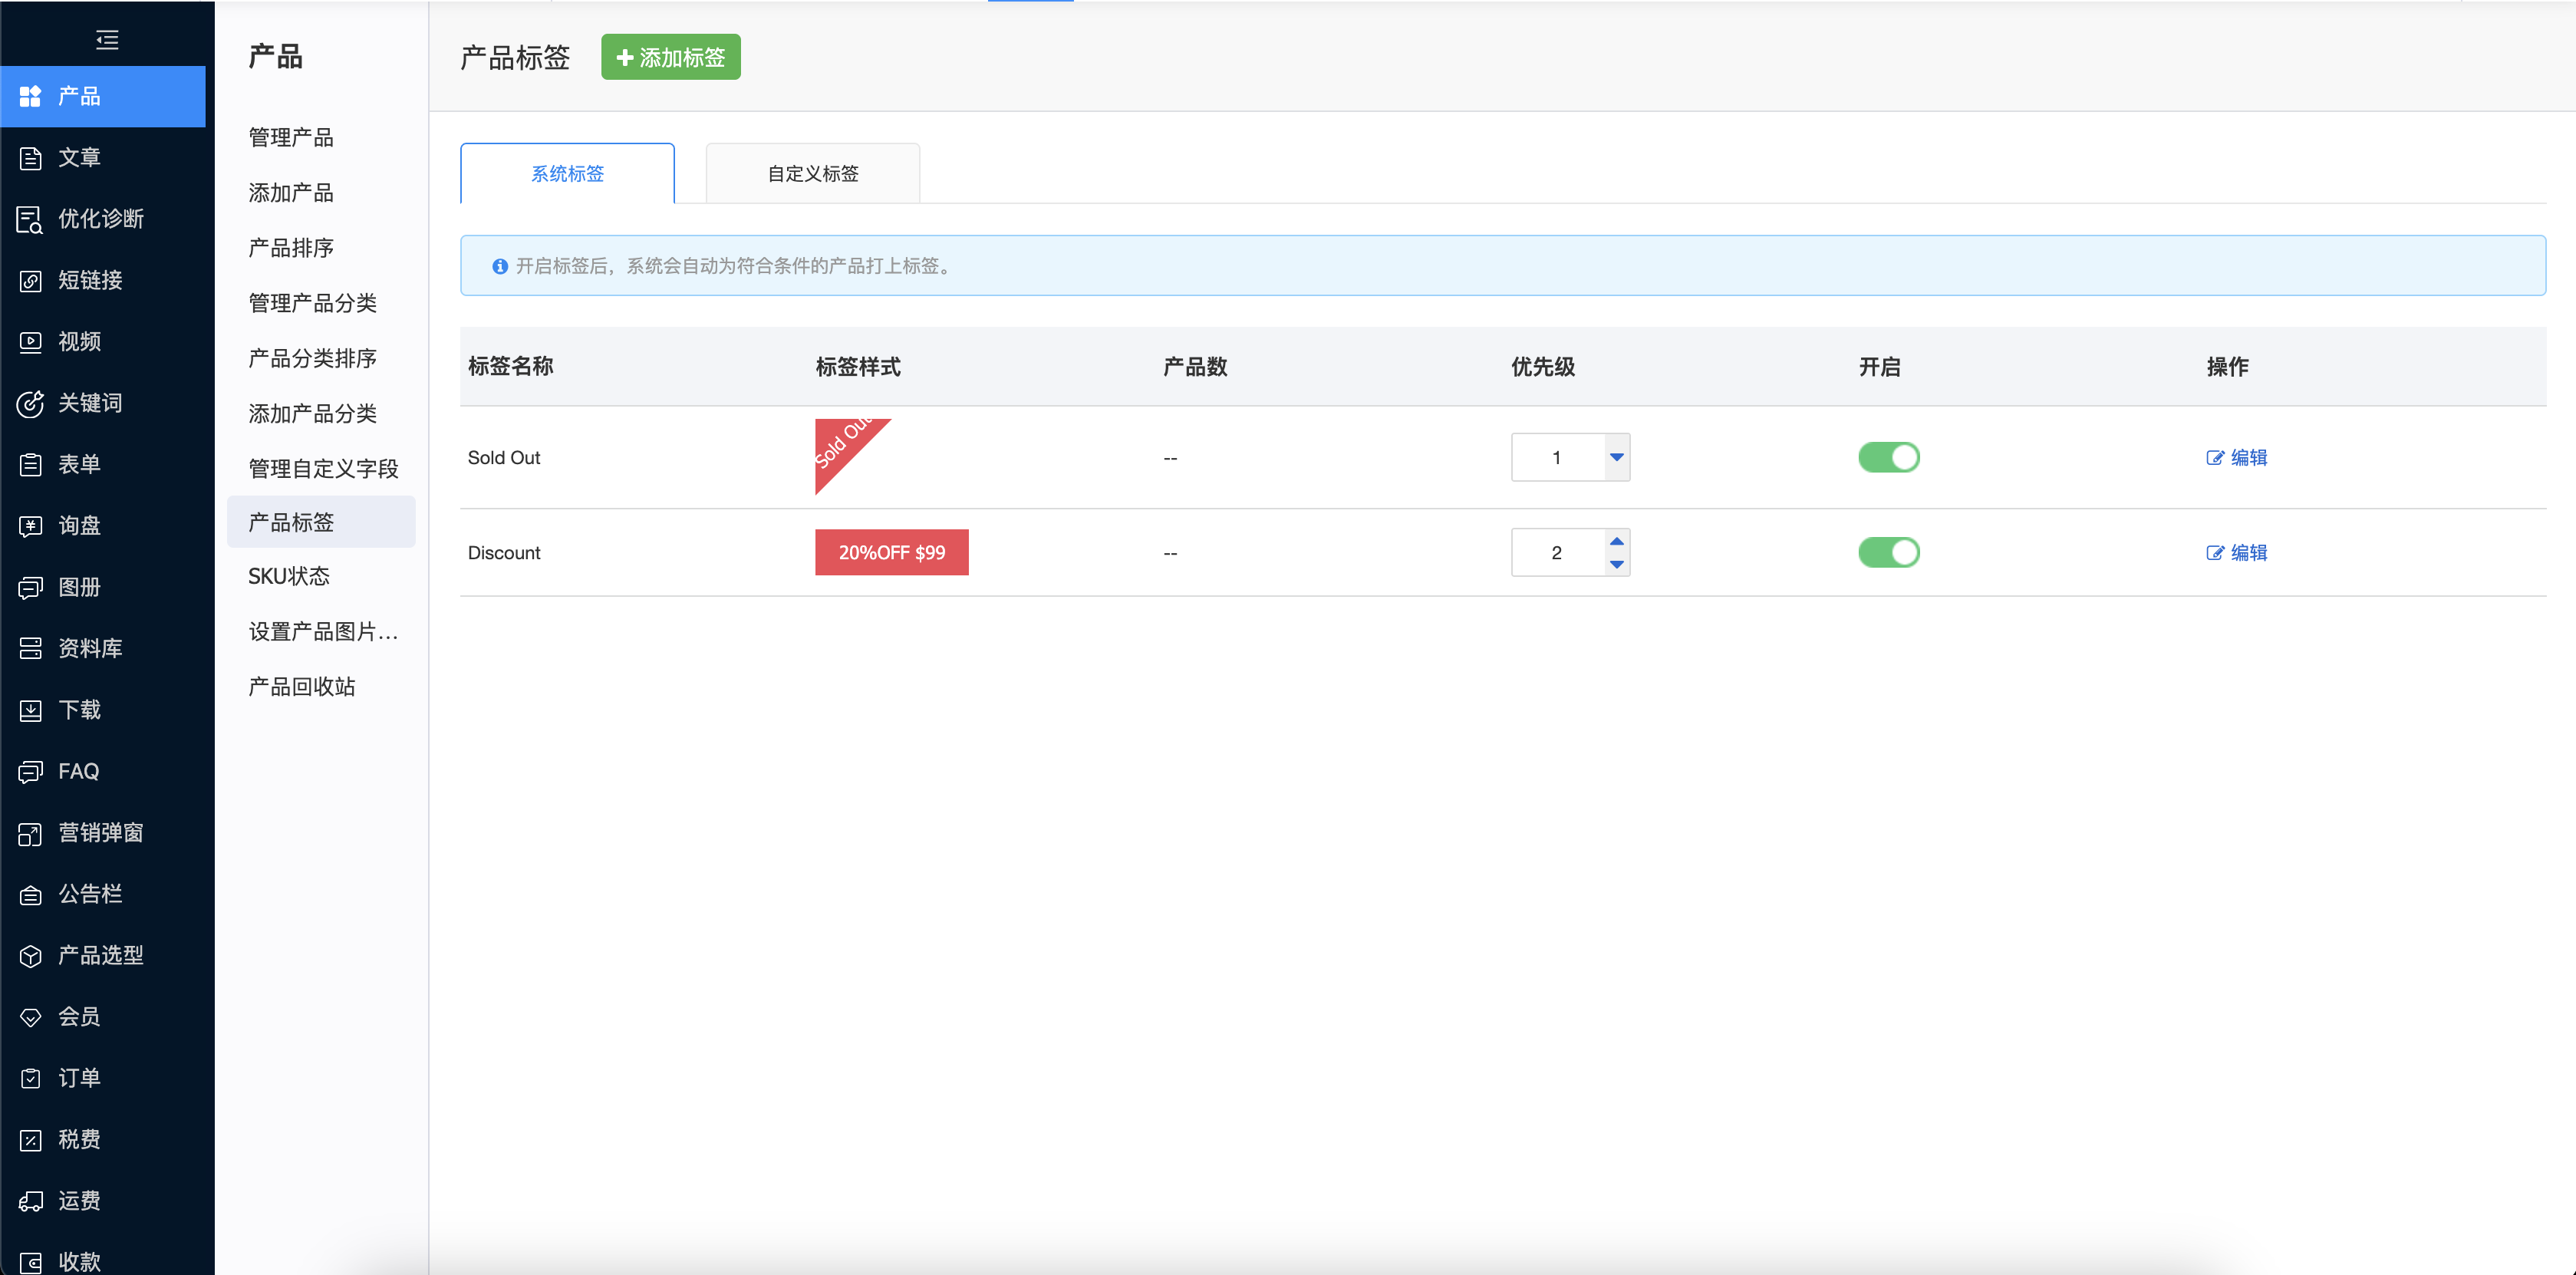The width and height of the screenshot is (2576, 1275).
Task: Open the 视频 video icon in sidebar
Action: [31, 342]
